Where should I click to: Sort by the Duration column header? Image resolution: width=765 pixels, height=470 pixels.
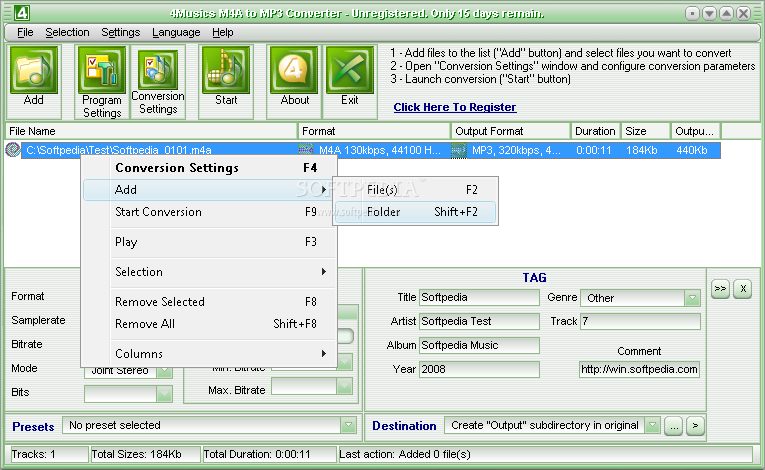(595, 131)
